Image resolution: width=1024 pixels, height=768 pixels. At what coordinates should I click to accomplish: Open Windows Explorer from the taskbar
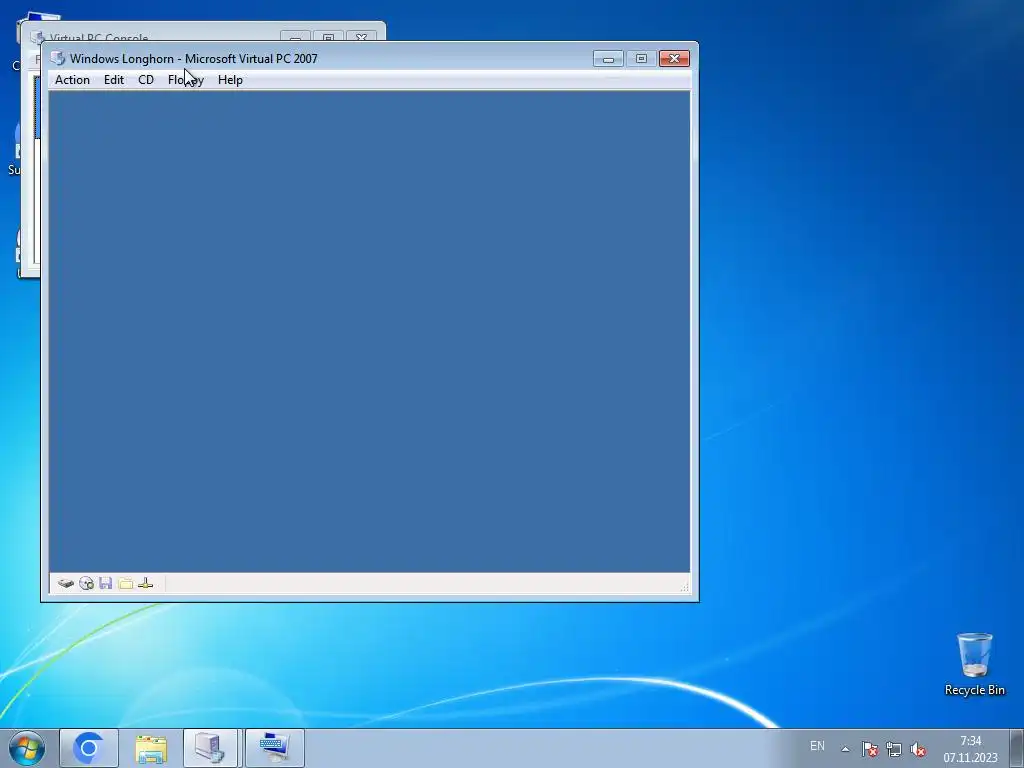click(151, 748)
